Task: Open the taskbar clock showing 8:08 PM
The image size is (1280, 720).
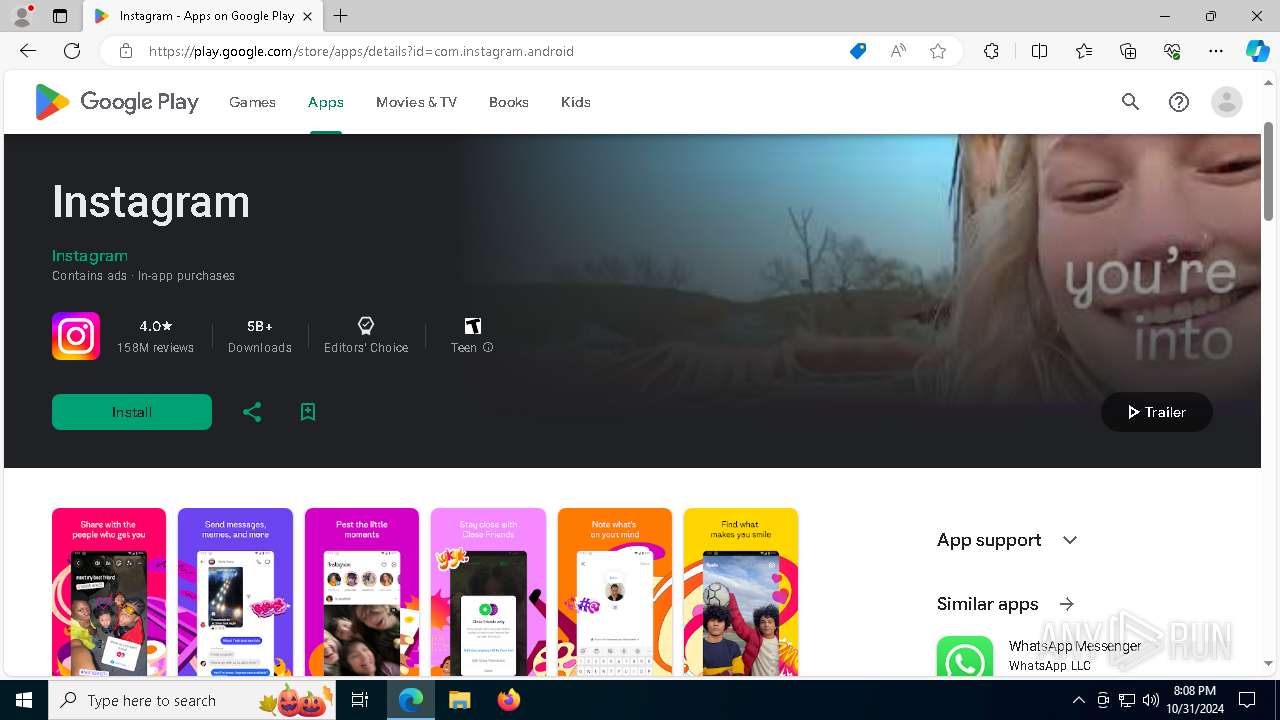Action: pyautogui.click(x=1194, y=700)
